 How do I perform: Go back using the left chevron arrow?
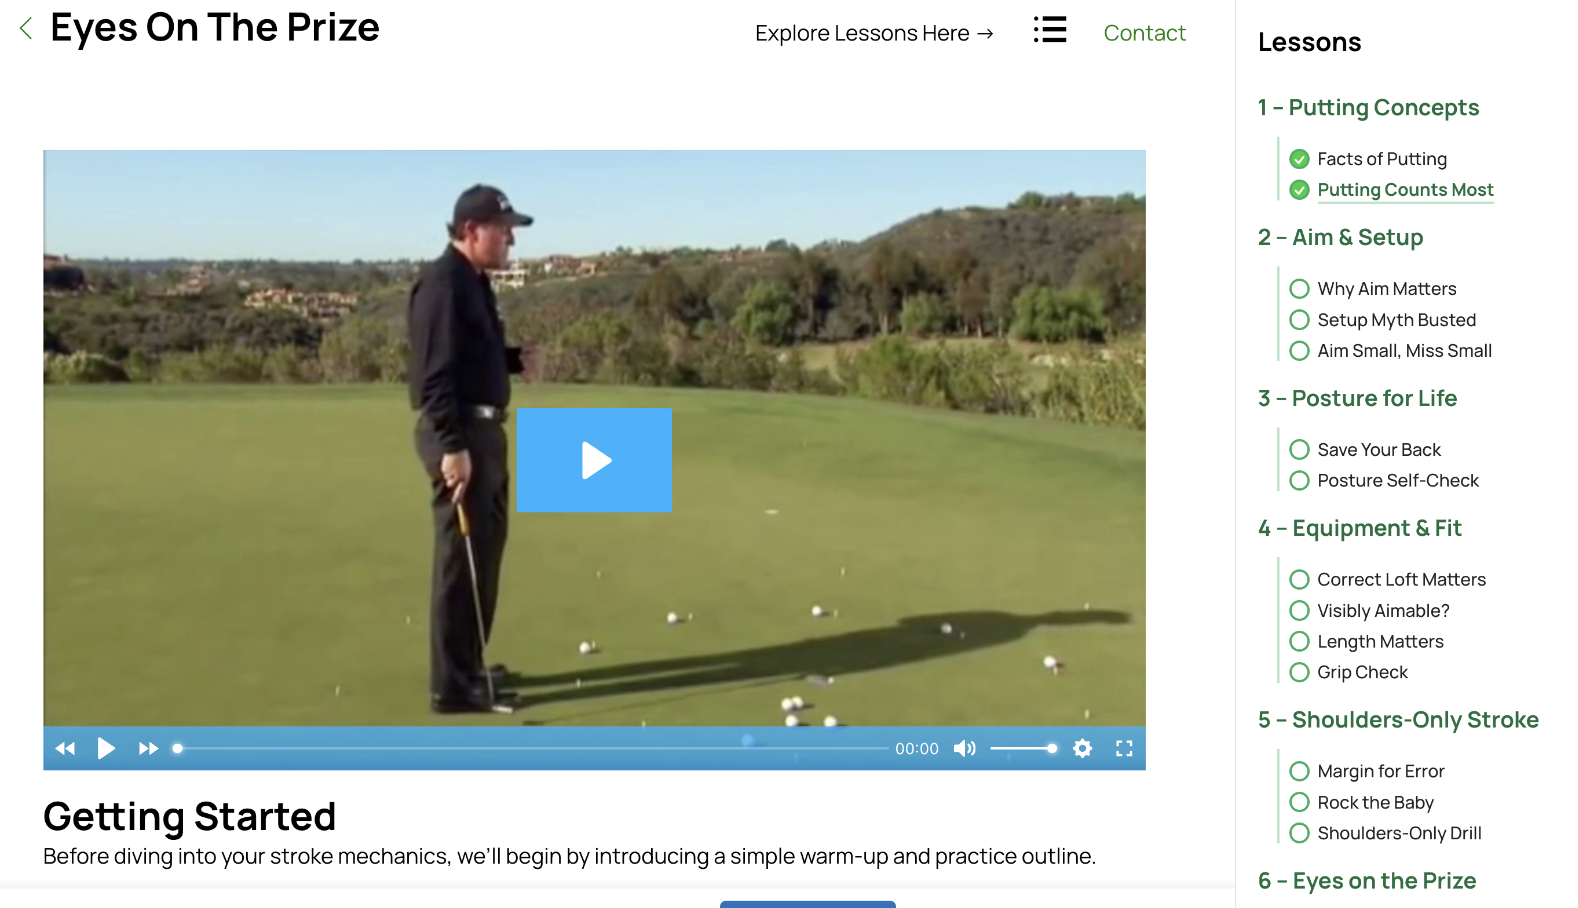[x=26, y=29]
